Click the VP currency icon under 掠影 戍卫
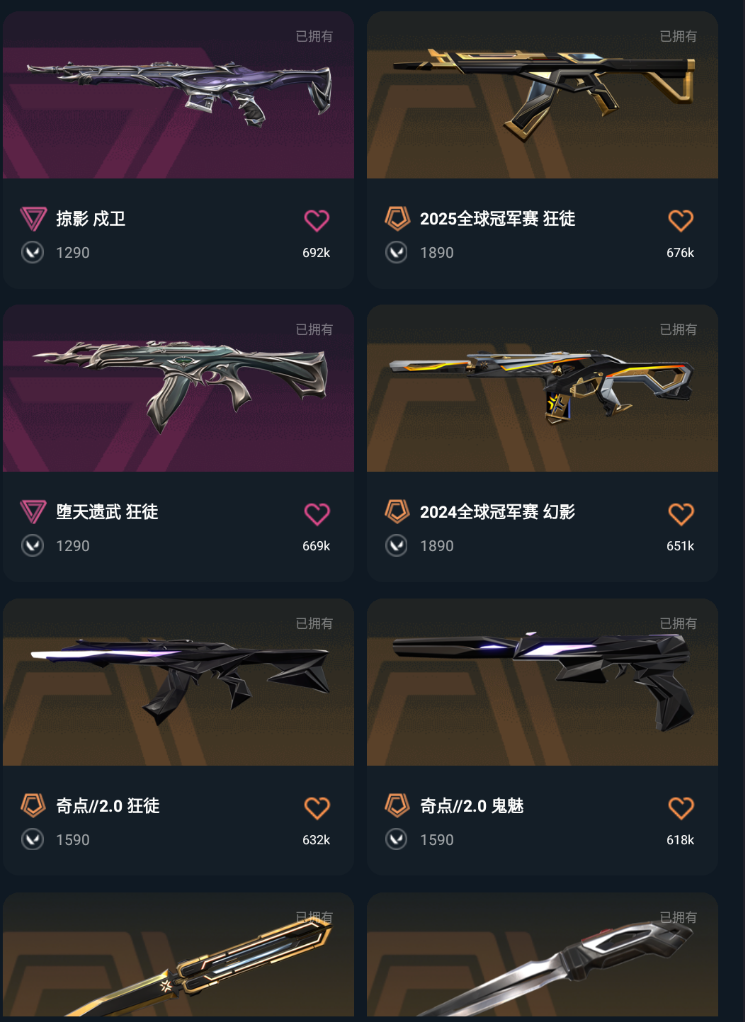745x1022 pixels. click(32, 252)
